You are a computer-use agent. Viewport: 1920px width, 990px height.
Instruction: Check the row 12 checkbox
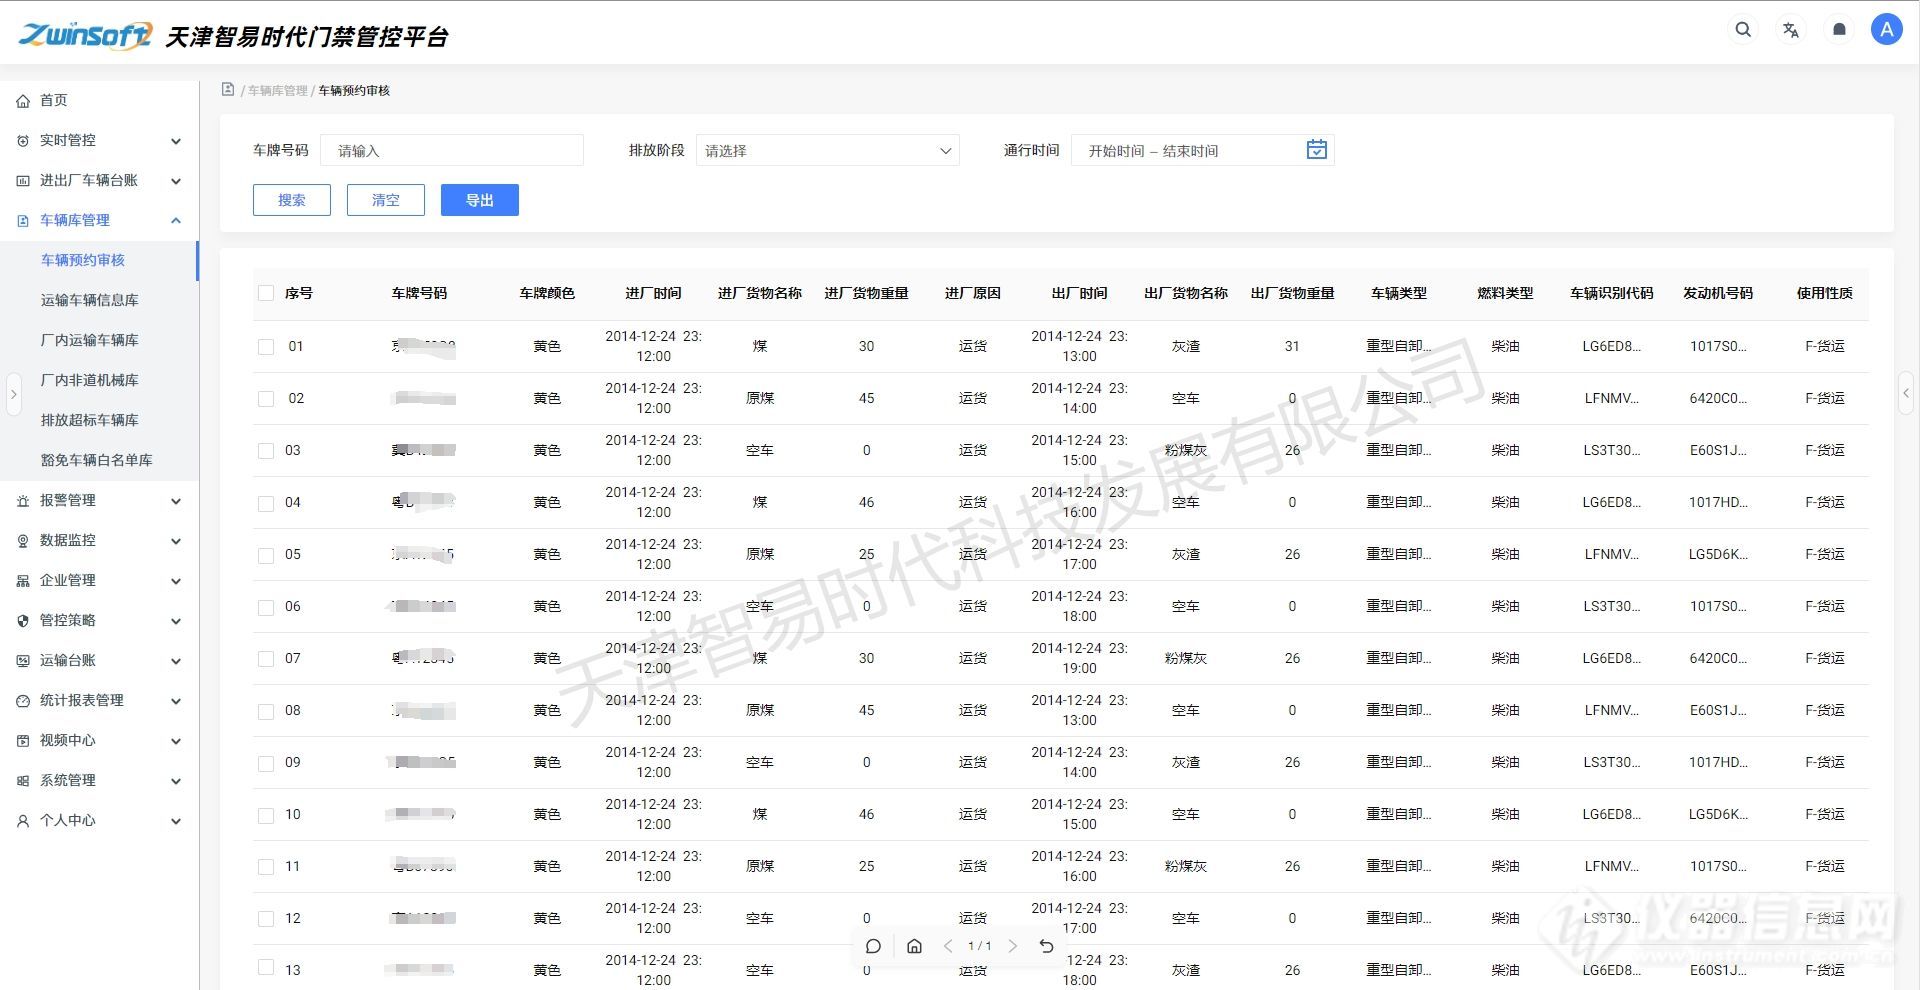266,918
